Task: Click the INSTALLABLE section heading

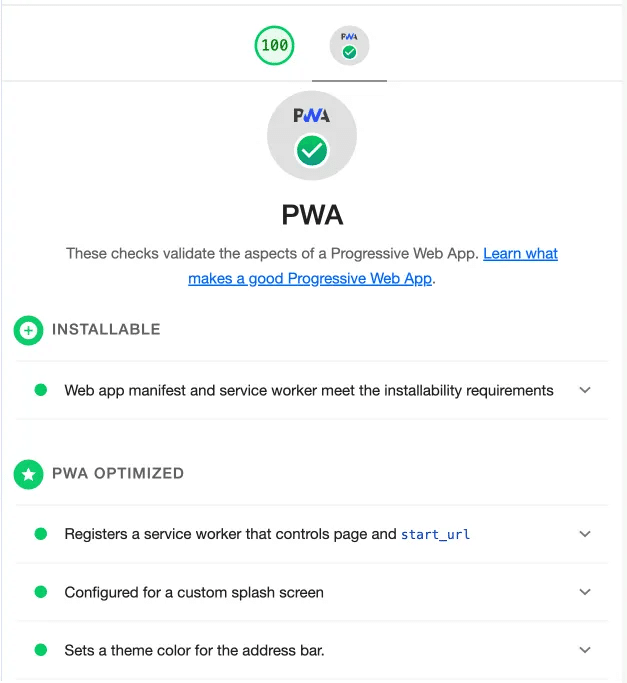Action: pyautogui.click(x=106, y=330)
